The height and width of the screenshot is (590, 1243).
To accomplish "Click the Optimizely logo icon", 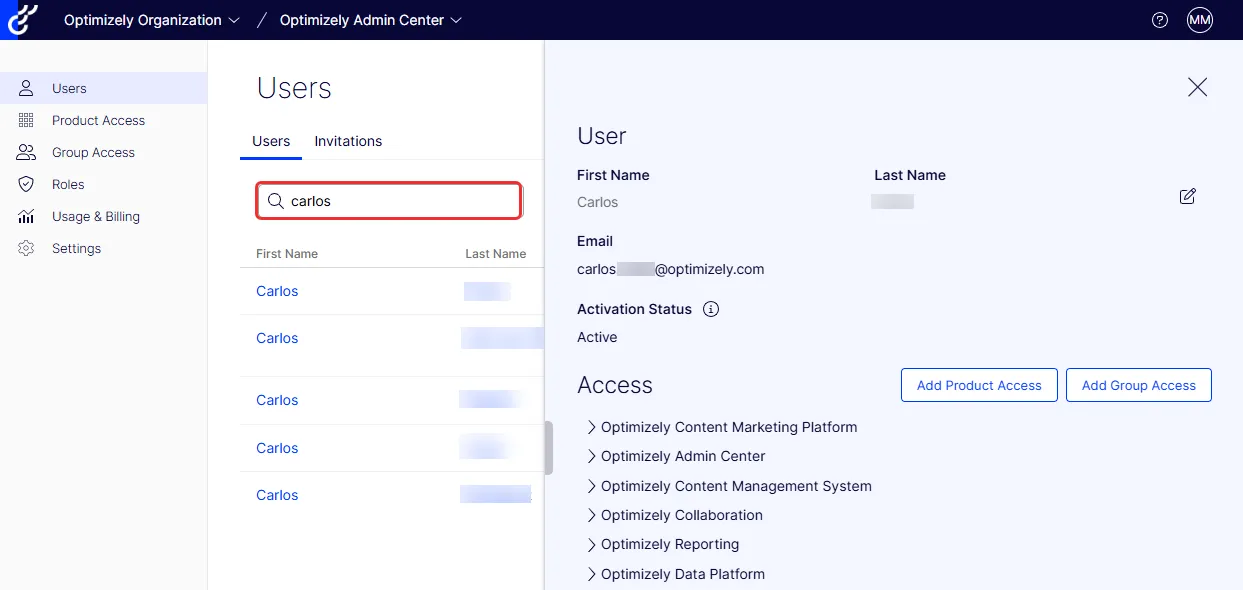I will pos(22,19).
